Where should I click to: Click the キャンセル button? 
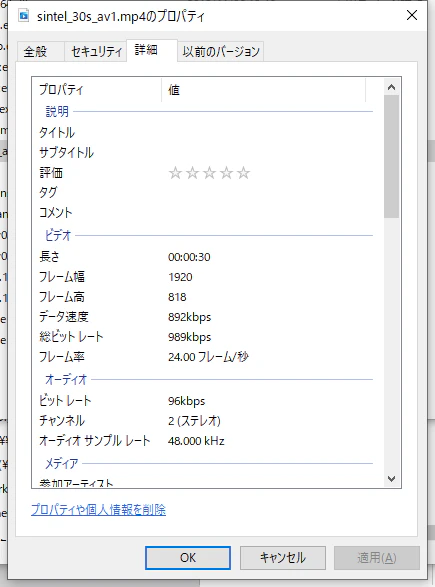283,558
